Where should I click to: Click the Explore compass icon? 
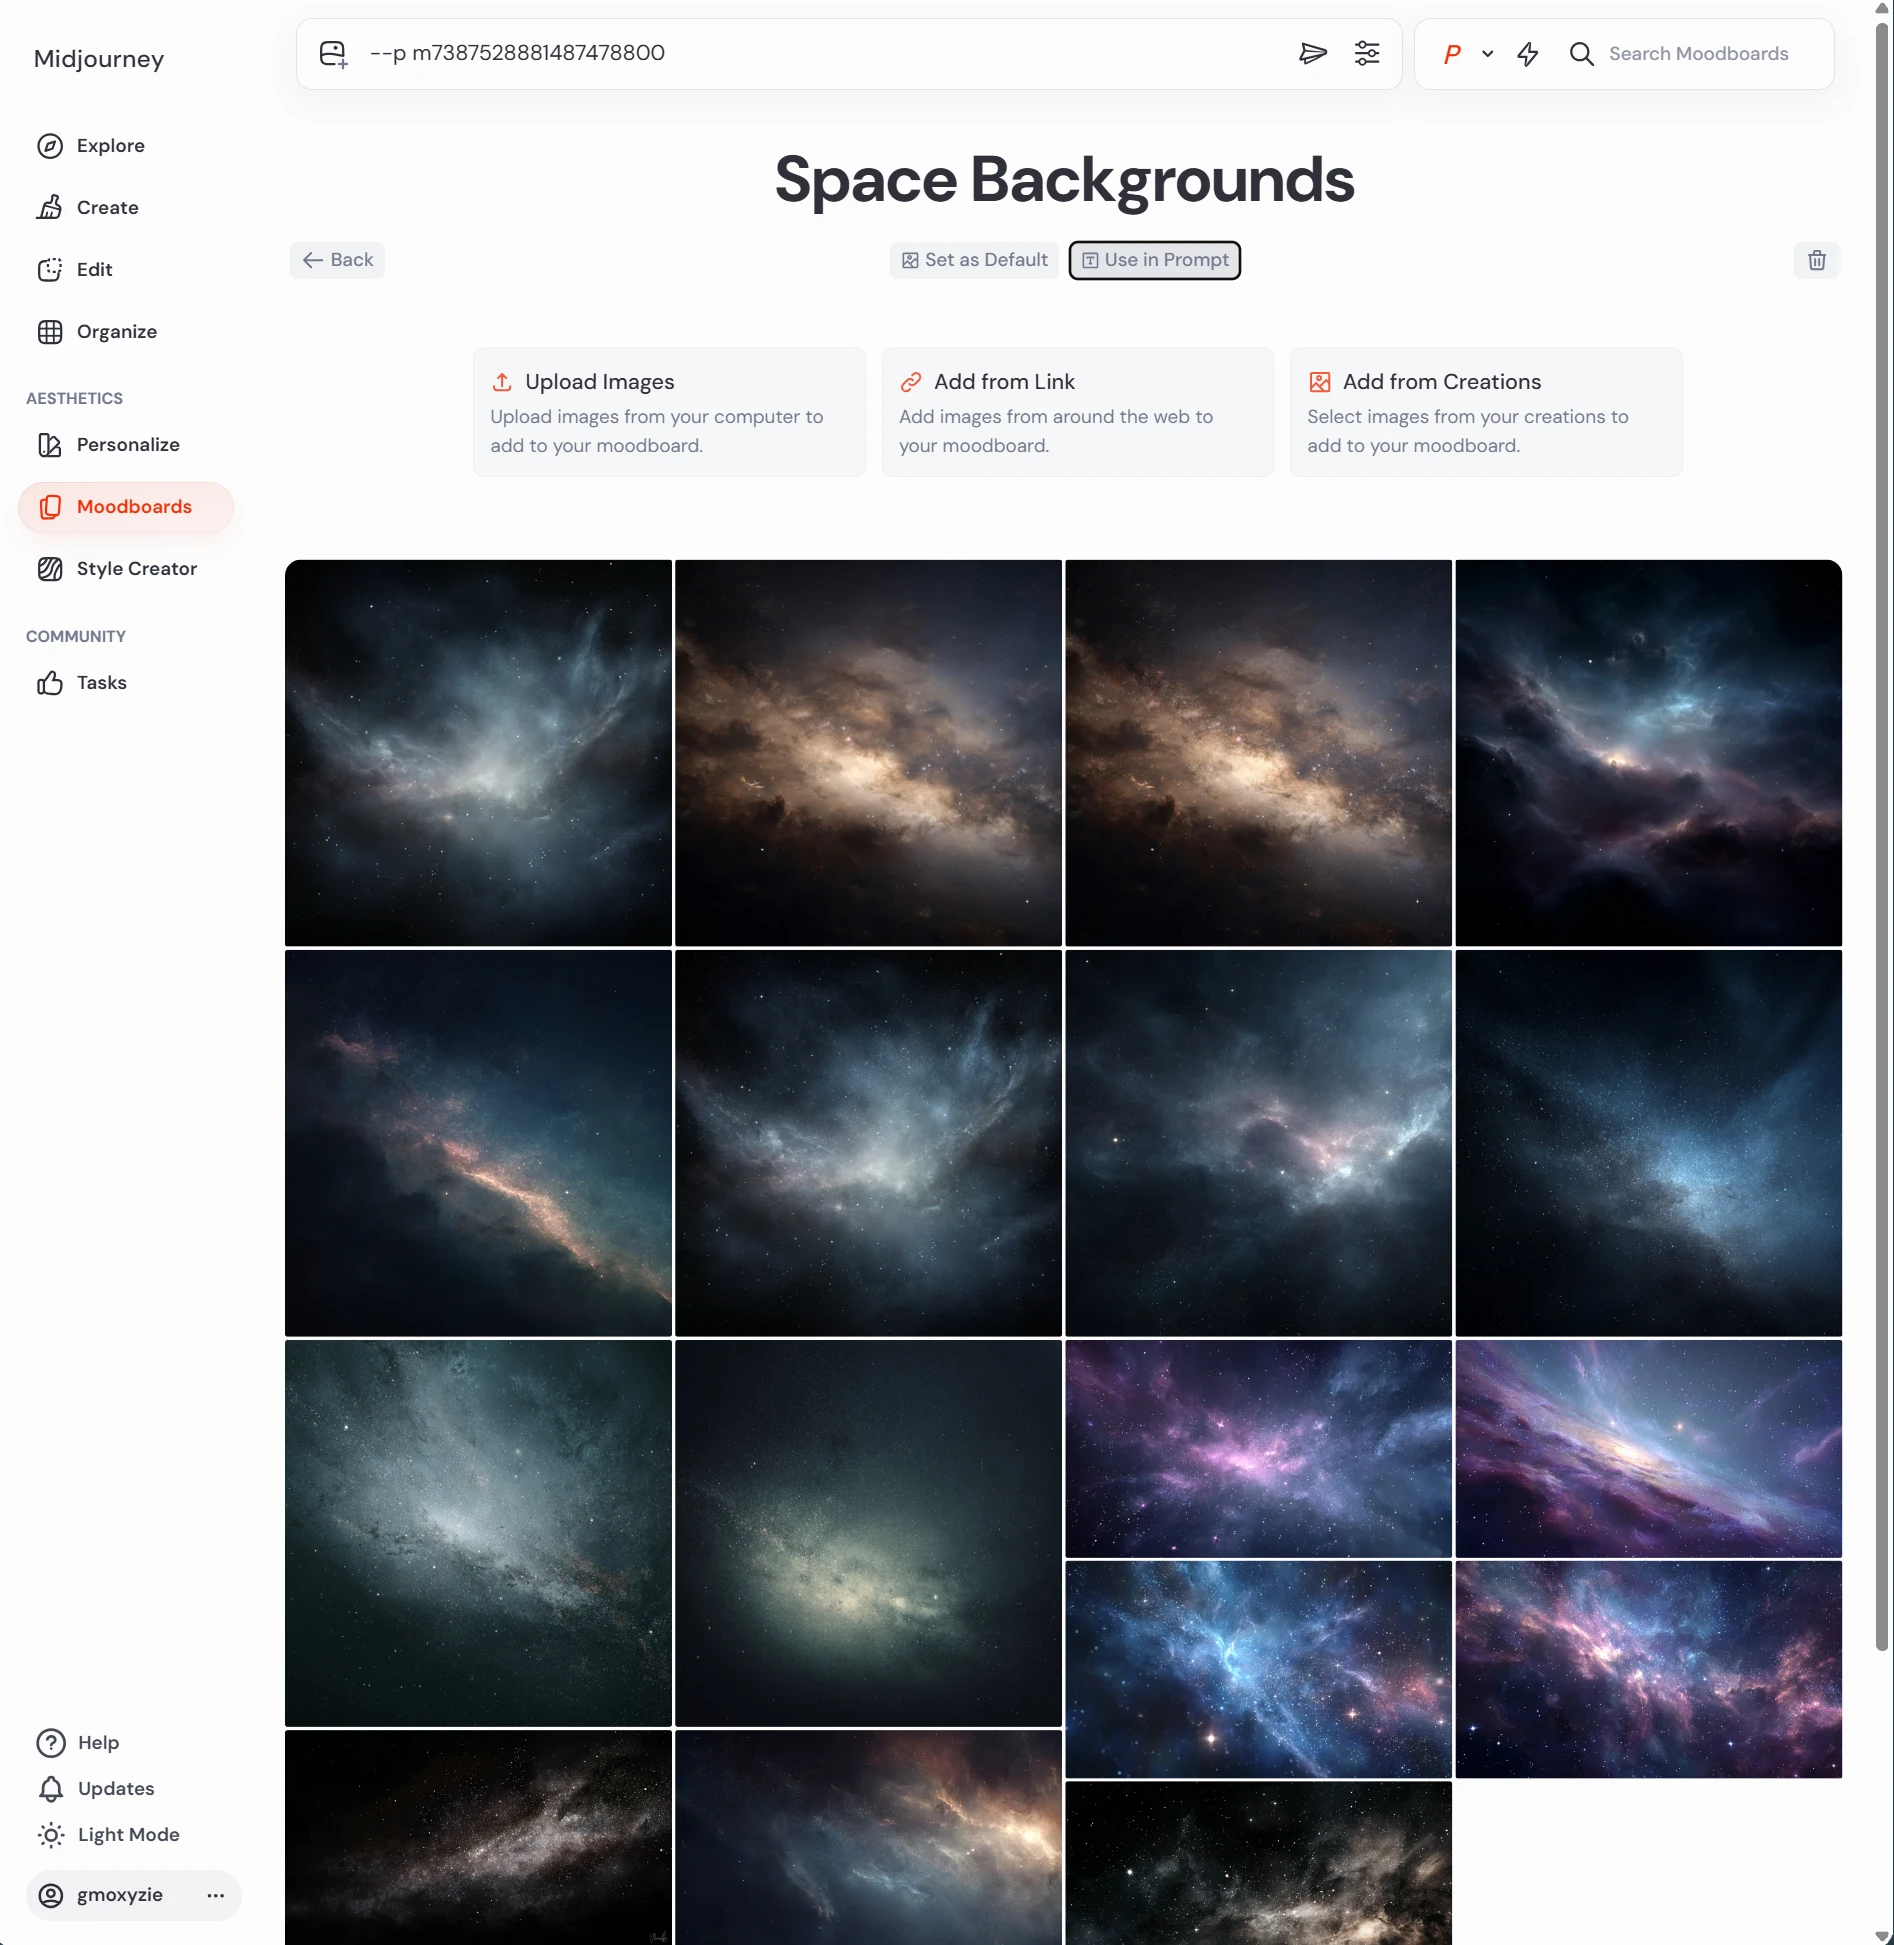[50, 146]
